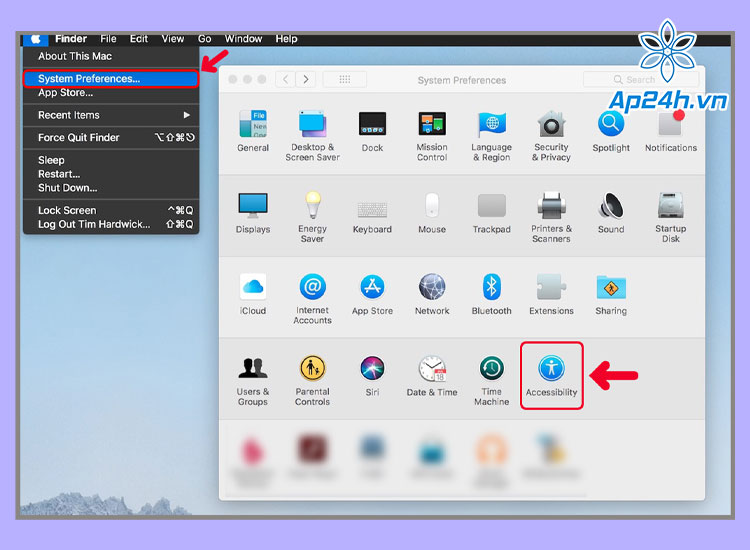The image size is (750, 550).
Task: Open Users & Groups preferences
Action: pyautogui.click(x=253, y=380)
